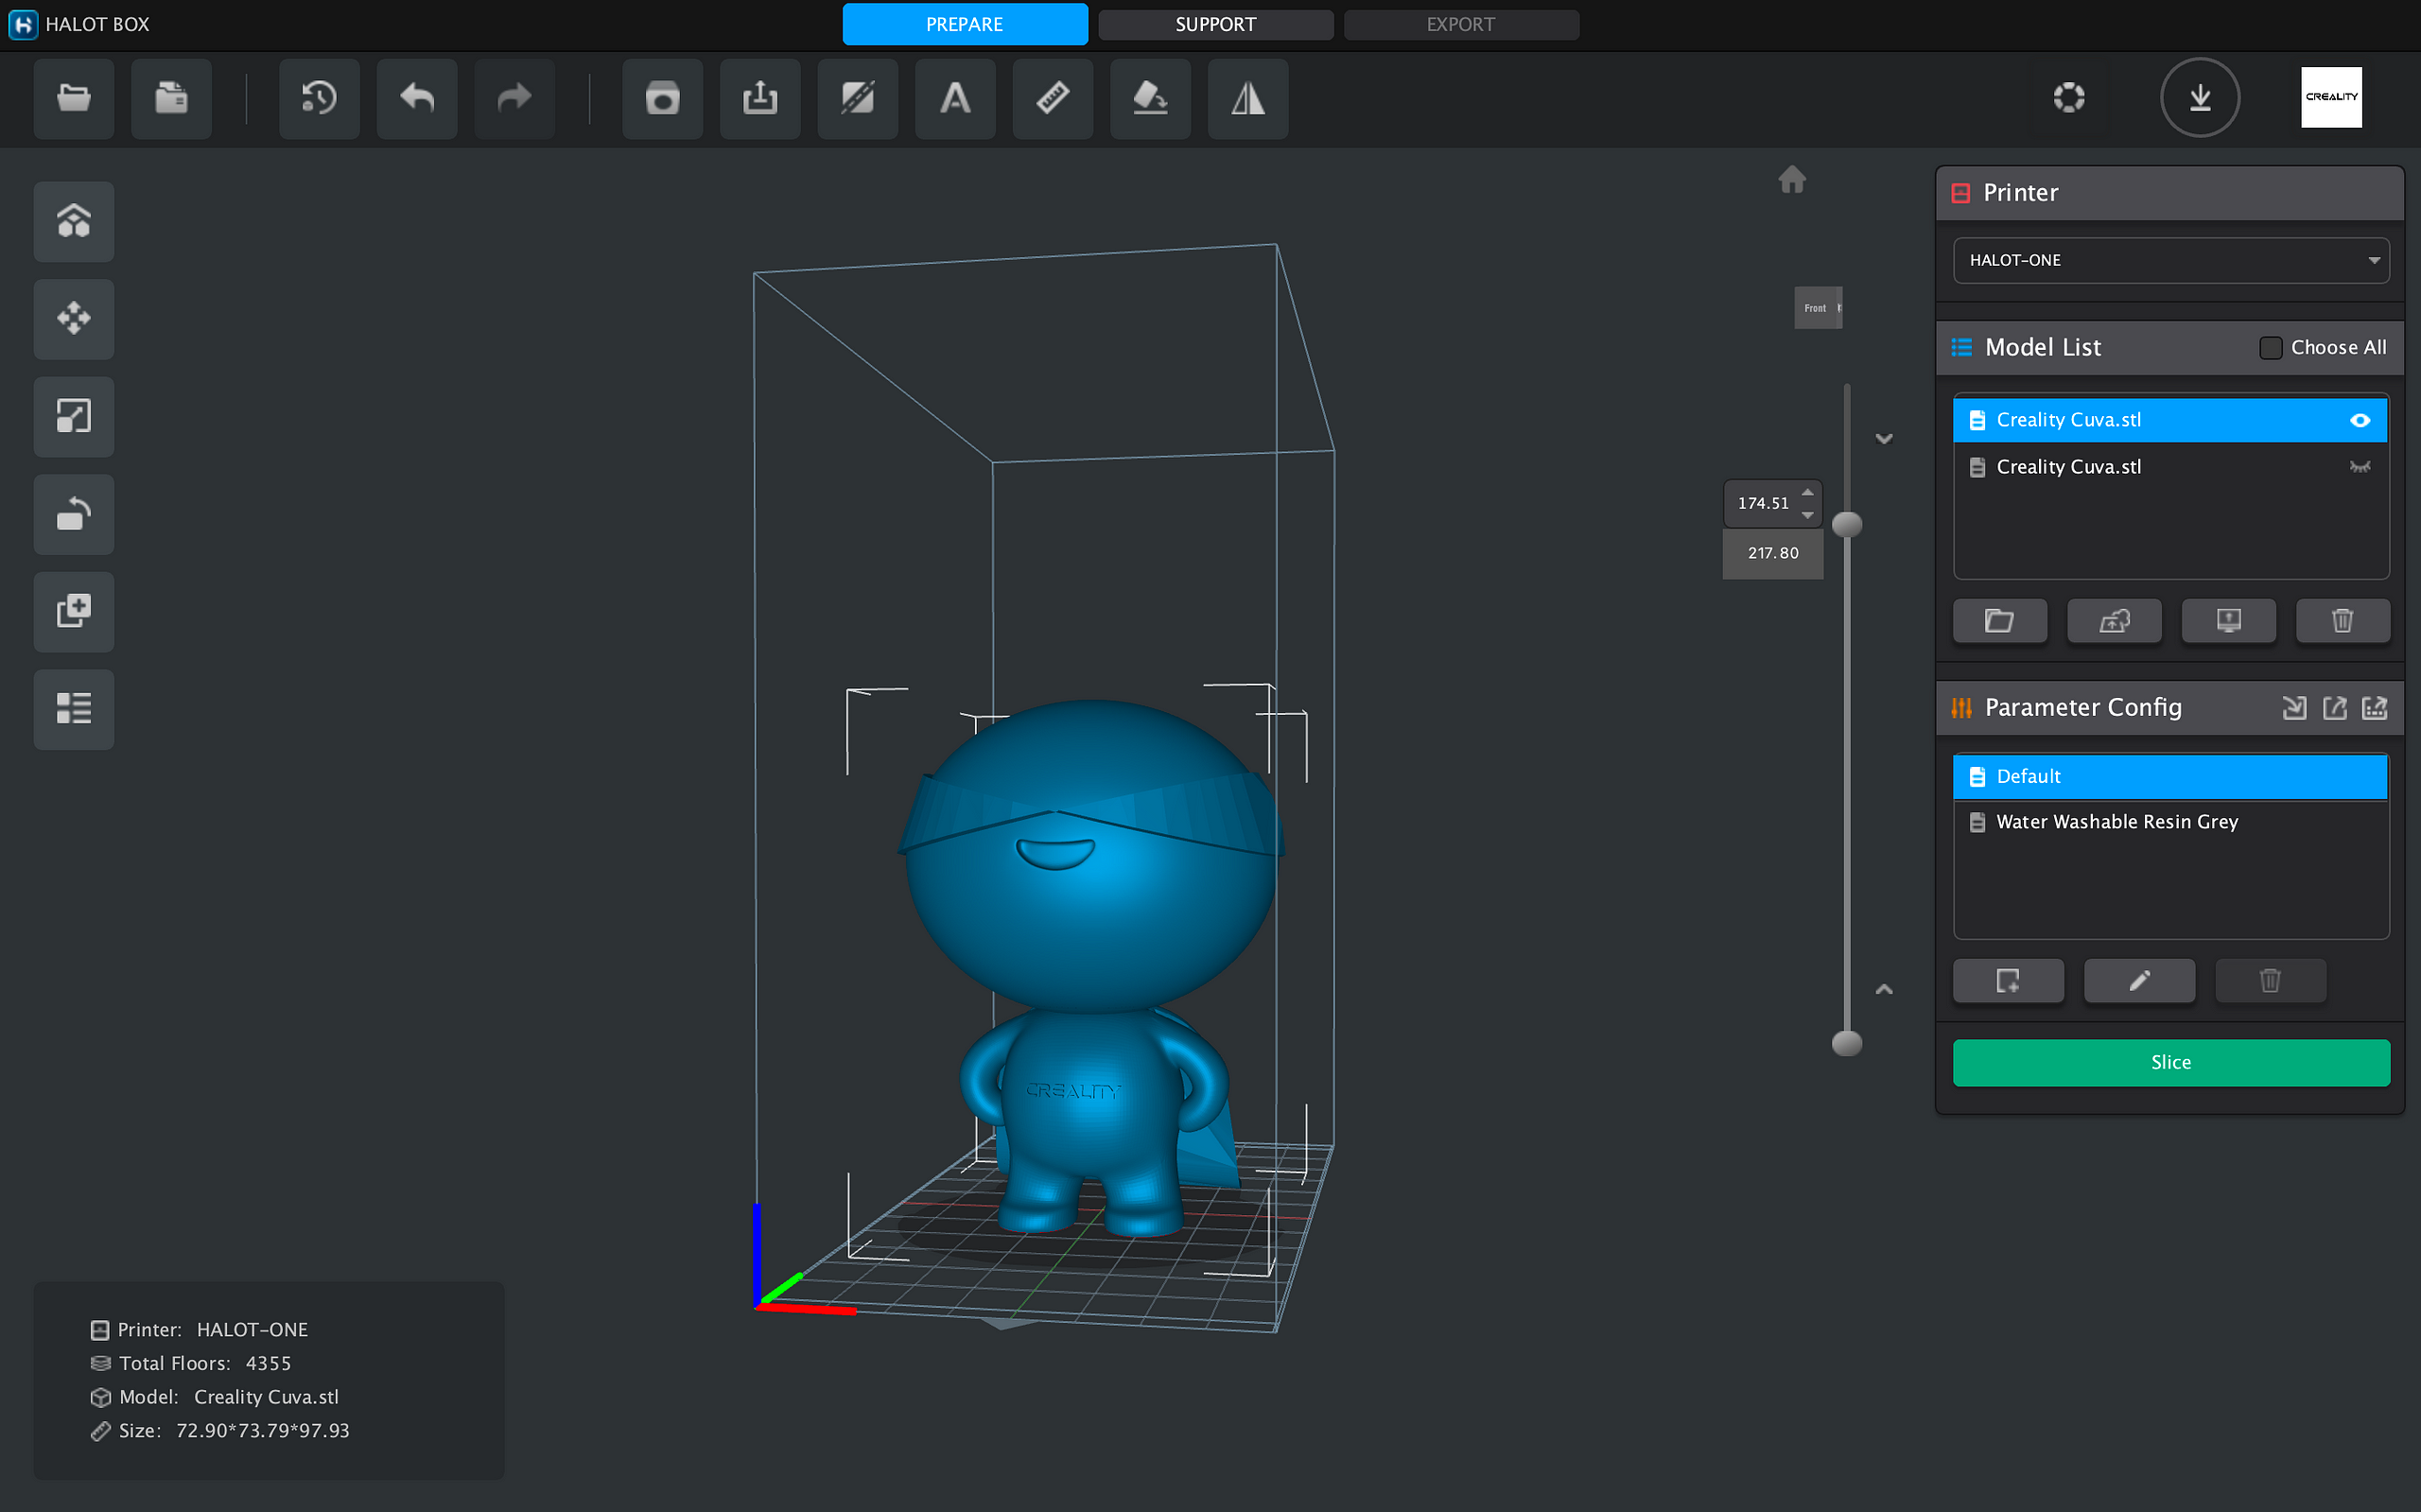Screen dimensions: 2421x1512
Task: Select Water Washable Resin Grey config
Action: pos(2169,822)
